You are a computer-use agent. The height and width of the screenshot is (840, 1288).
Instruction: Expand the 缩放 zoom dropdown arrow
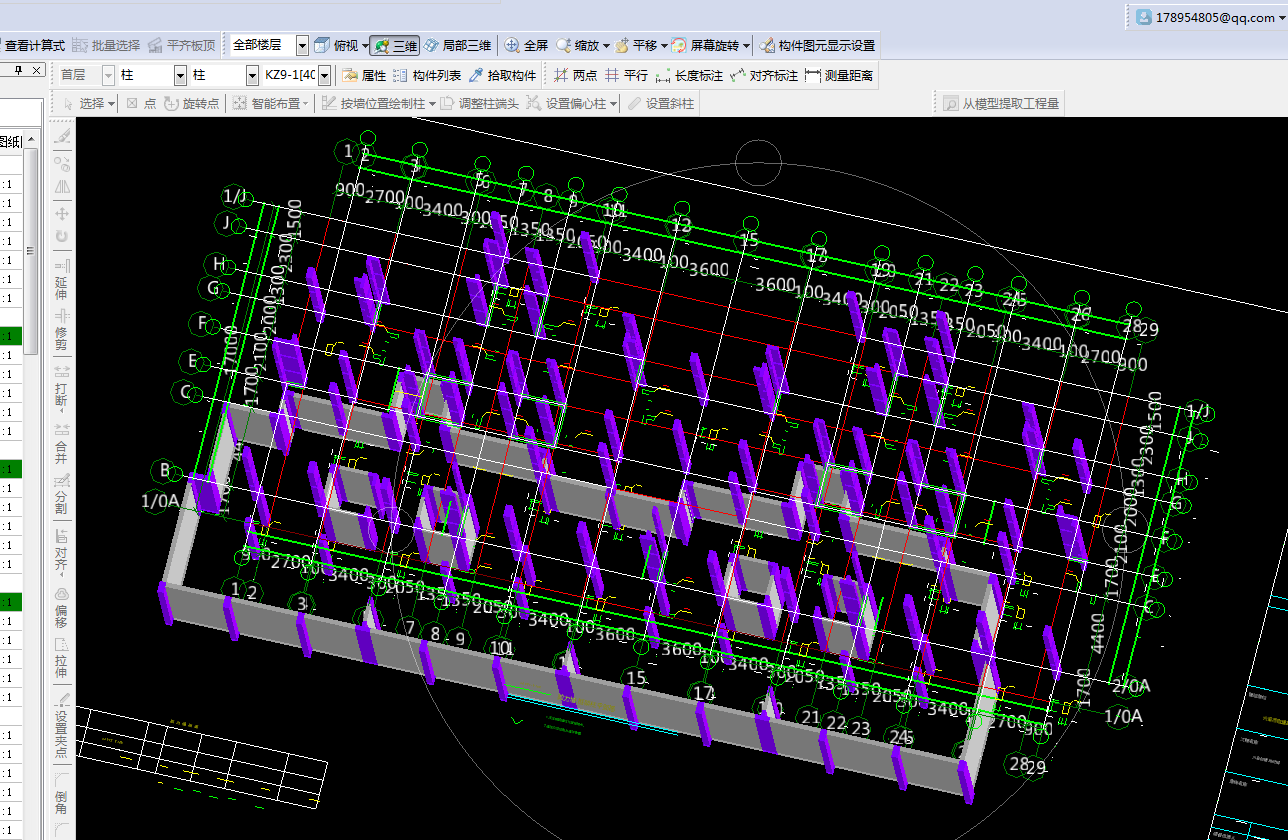click(x=606, y=46)
